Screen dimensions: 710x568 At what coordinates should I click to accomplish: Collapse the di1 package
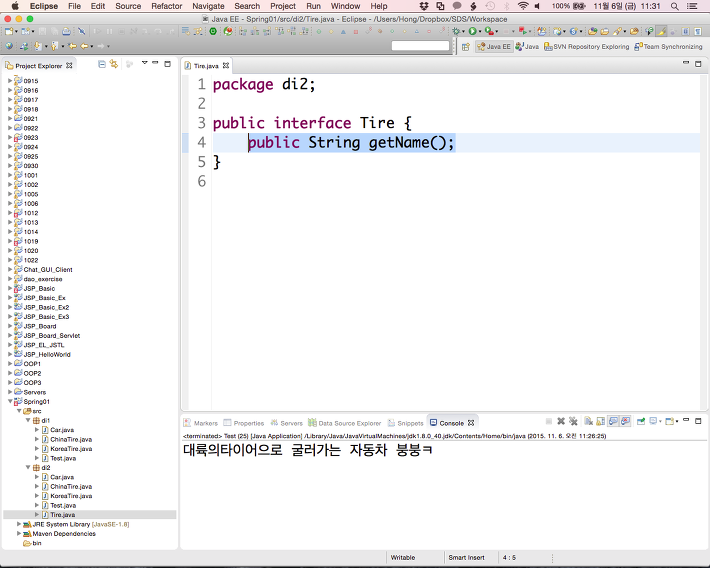pyautogui.click(x=28, y=420)
